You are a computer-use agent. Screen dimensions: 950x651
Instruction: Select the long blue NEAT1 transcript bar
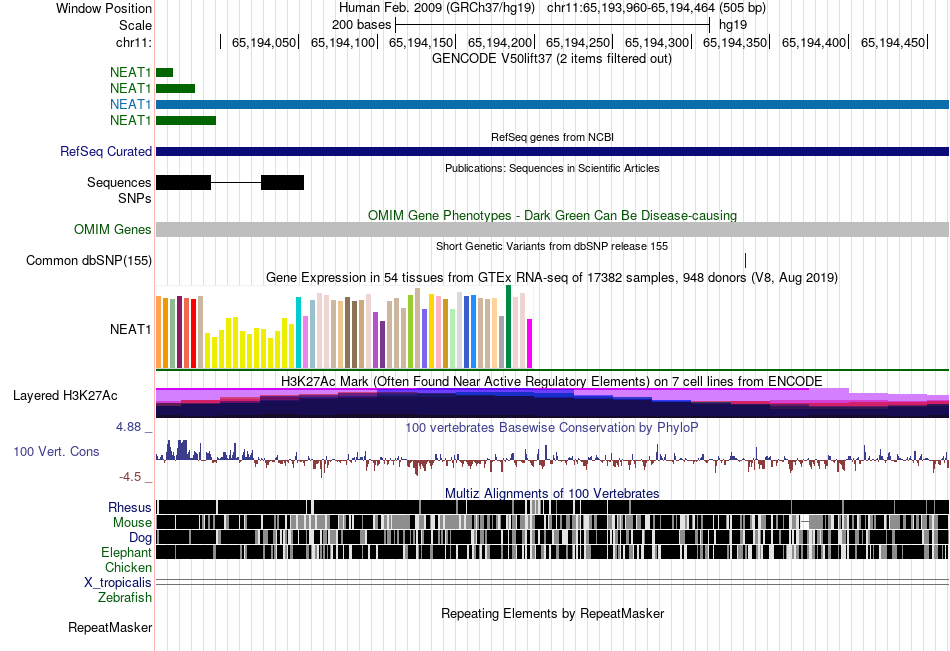[553, 104]
